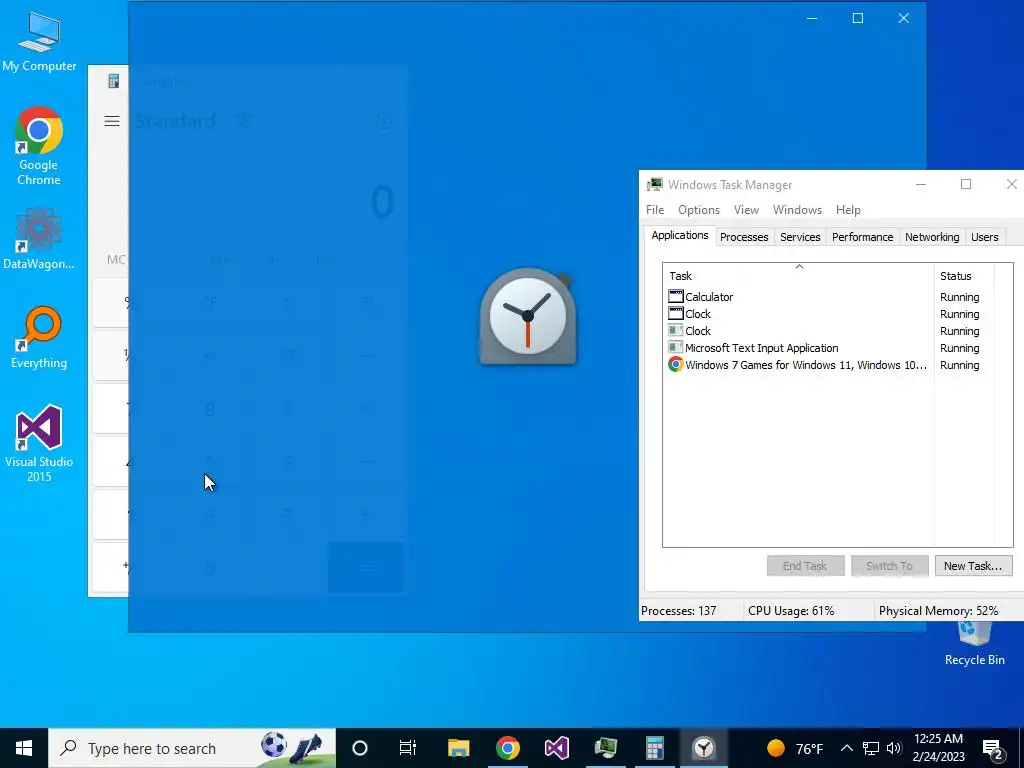Image resolution: width=1024 pixels, height=768 pixels.
Task: Open File Explorer from taskbar
Action: 458,748
